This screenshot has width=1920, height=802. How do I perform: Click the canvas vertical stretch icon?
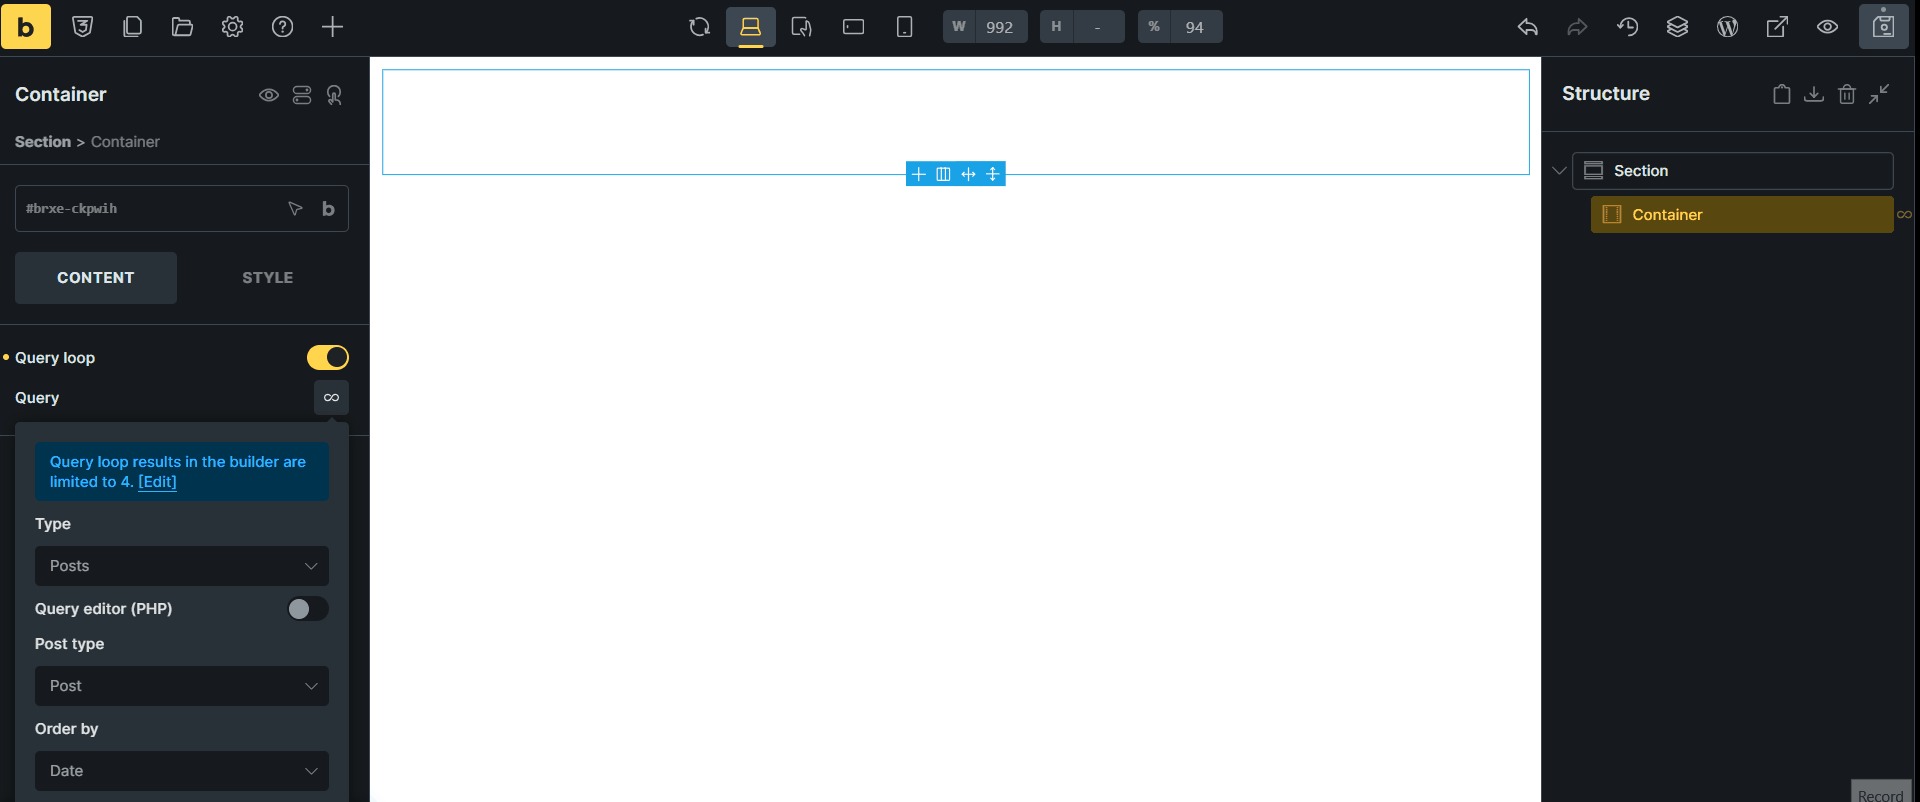(993, 174)
